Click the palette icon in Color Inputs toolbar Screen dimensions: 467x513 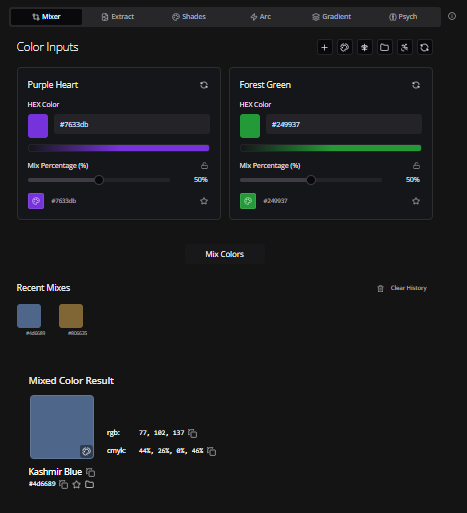pos(345,47)
